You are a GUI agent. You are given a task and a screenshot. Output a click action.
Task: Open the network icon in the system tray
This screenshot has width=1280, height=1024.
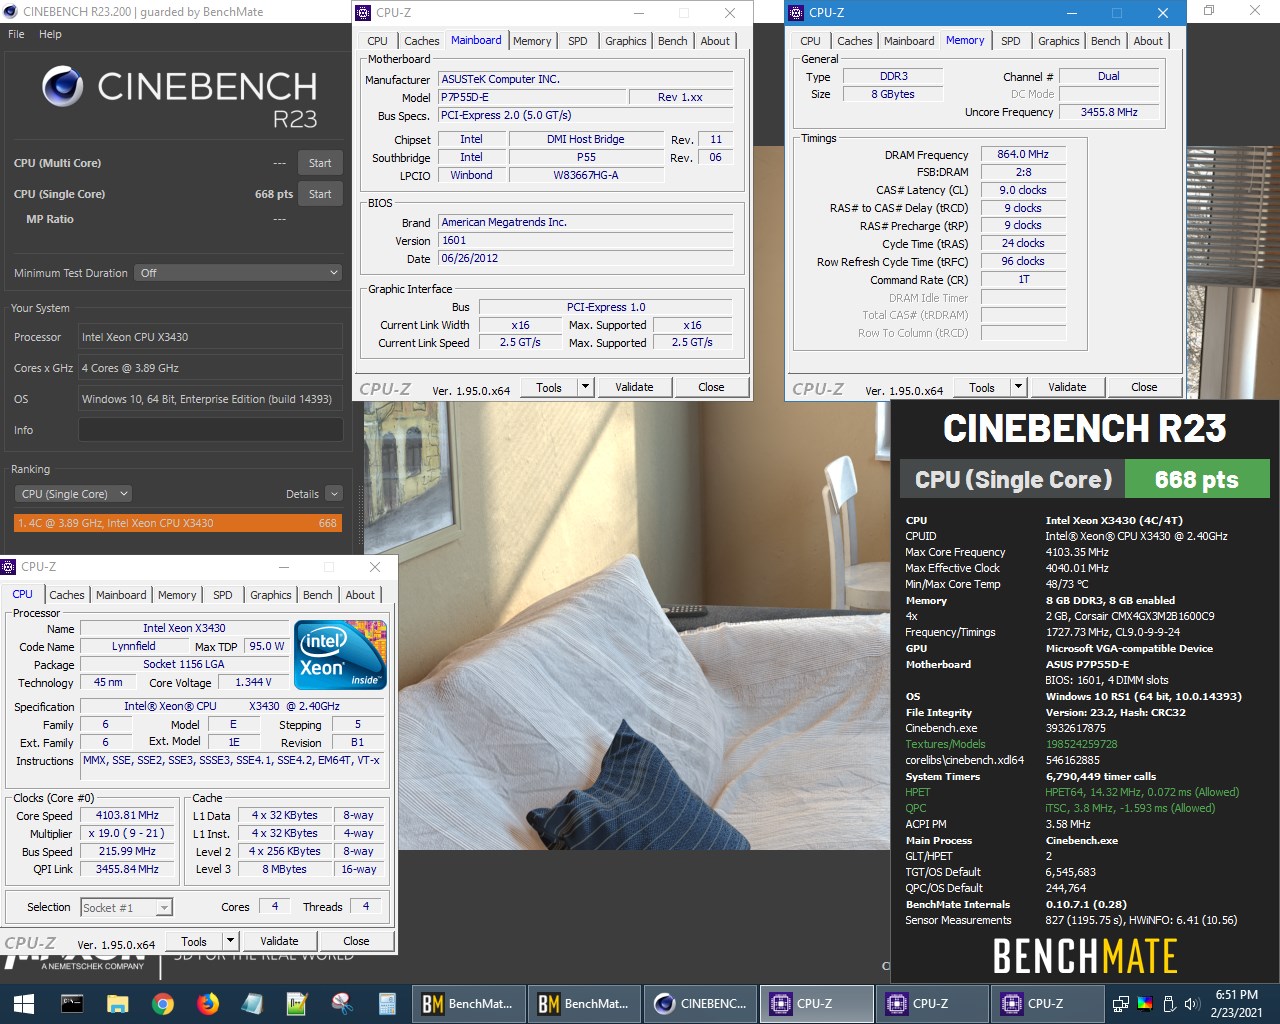point(1121,1003)
